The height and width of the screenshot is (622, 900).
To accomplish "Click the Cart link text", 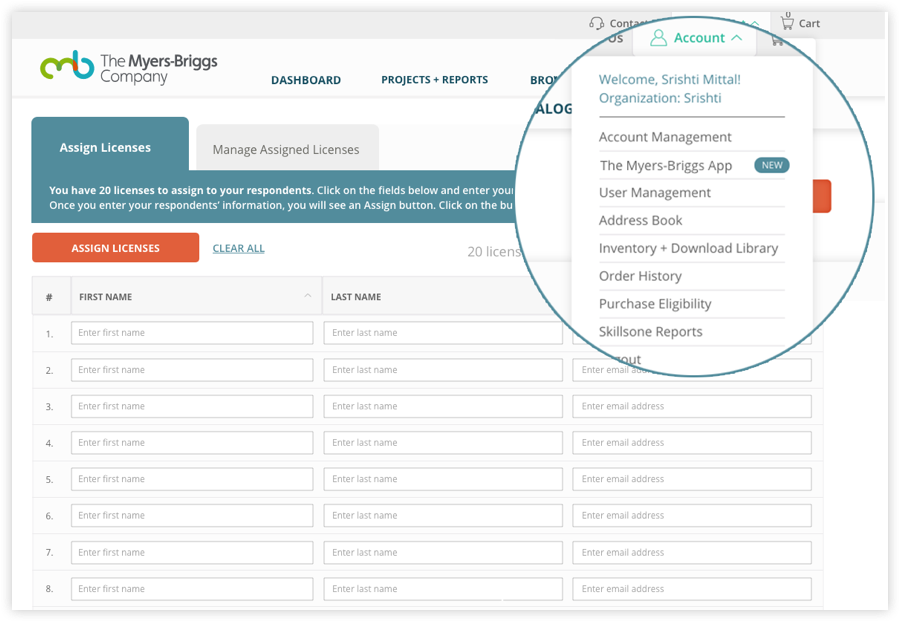I will pyautogui.click(x=809, y=24).
